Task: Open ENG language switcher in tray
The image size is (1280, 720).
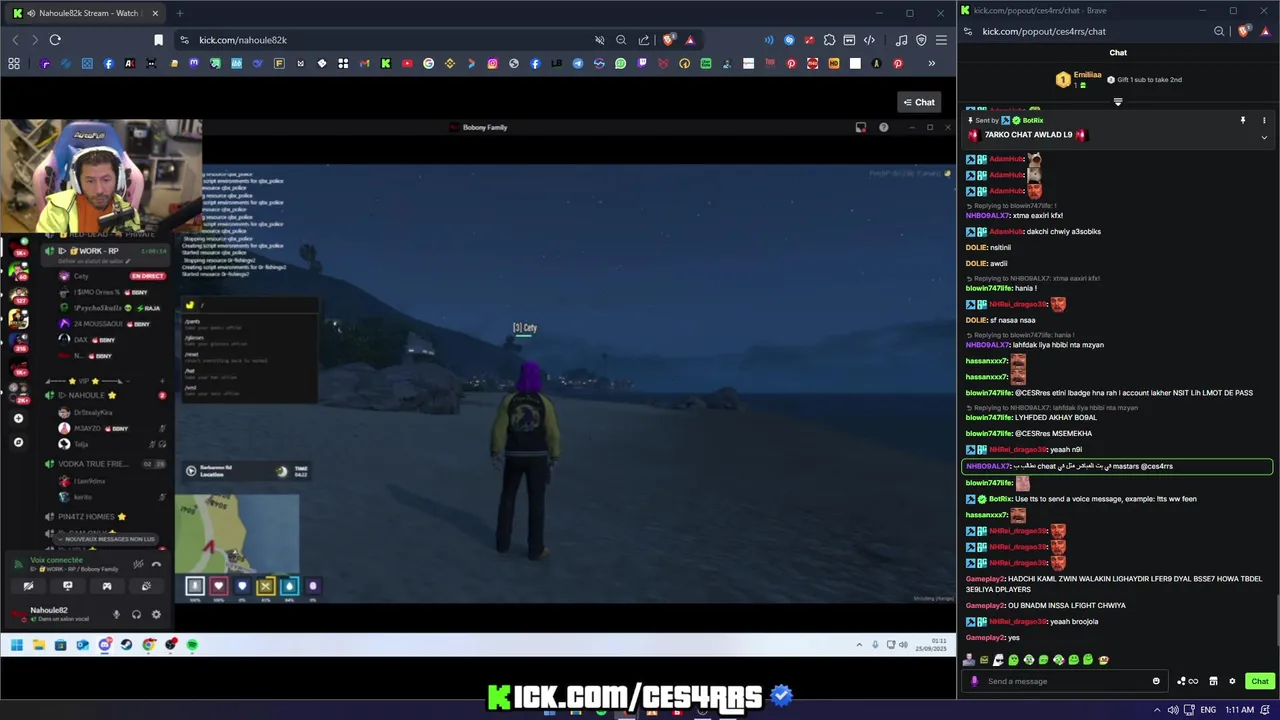Action: pyautogui.click(x=1208, y=710)
